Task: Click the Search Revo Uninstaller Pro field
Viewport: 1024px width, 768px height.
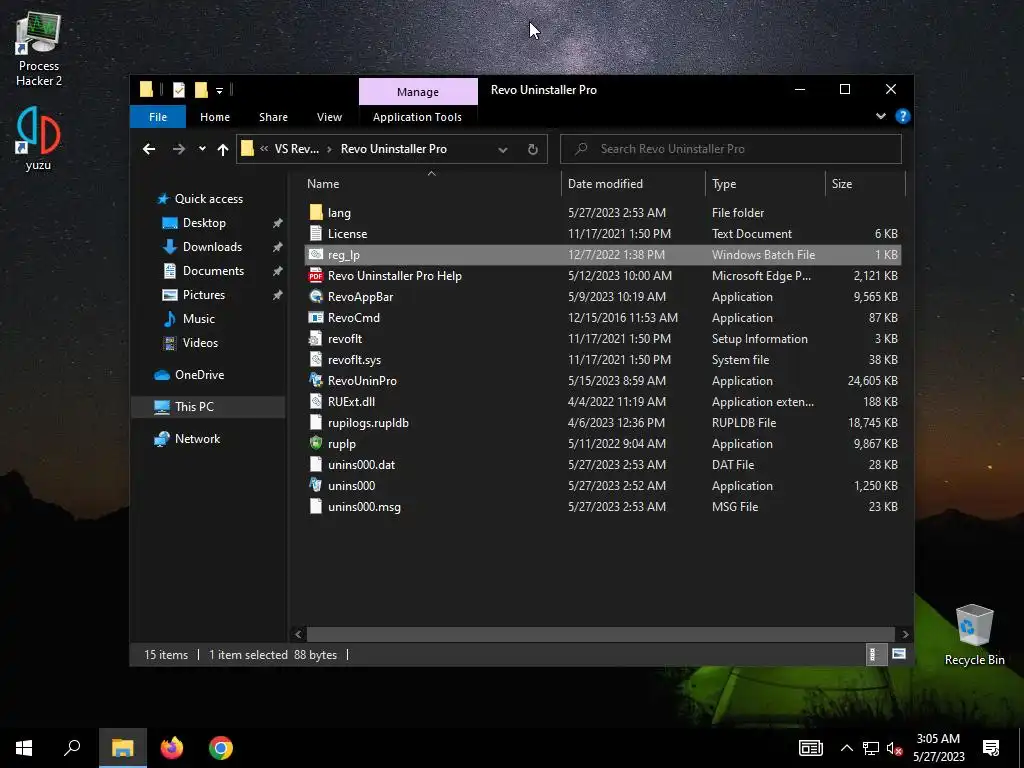Action: click(731, 149)
